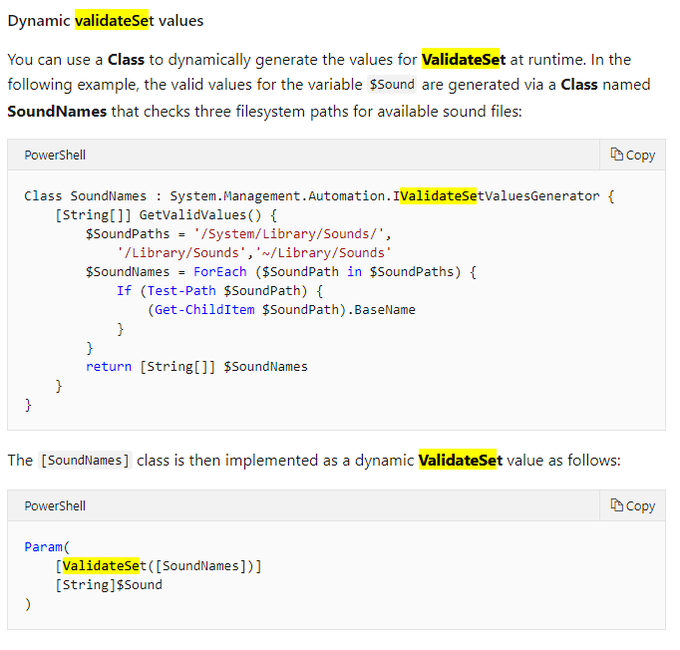Click the inline $Sound code in the paragraph
This screenshot has width=680, height=650.
391,85
